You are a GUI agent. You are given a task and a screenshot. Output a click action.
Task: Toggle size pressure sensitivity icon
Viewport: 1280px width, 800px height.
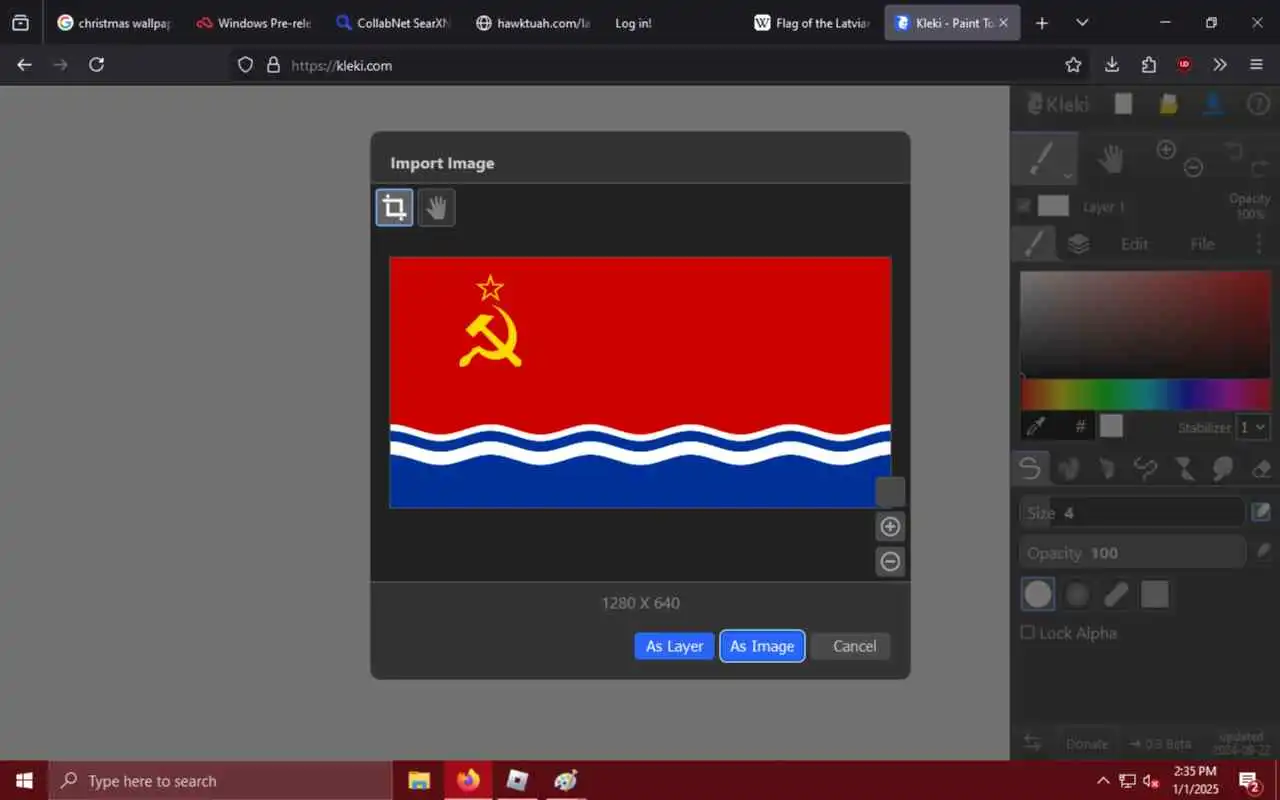pyautogui.click(x=1261, y=512)
